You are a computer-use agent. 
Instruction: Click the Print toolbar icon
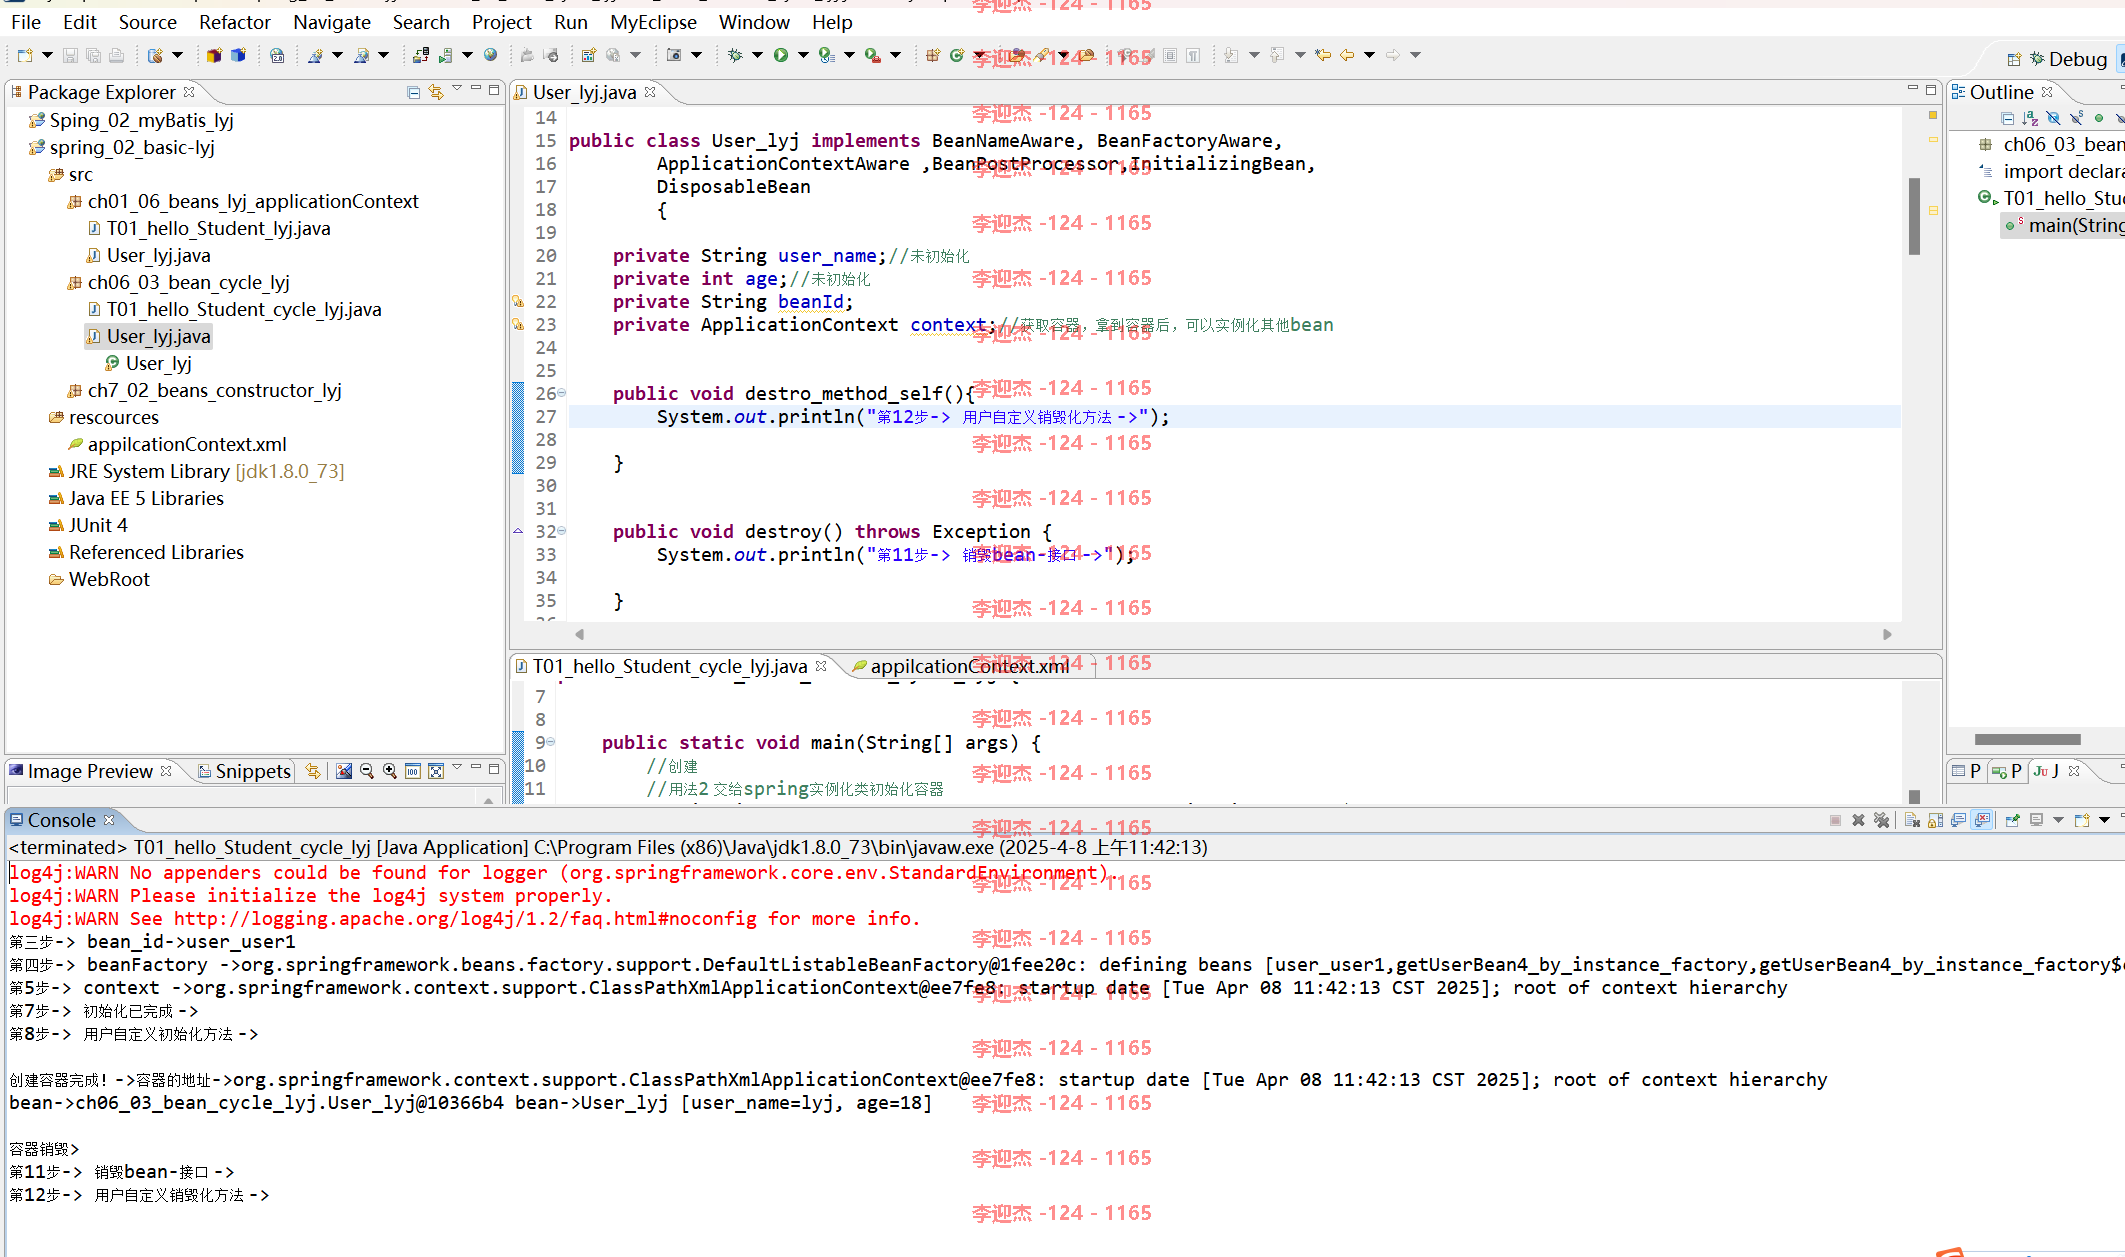click(x=116, y=56)
